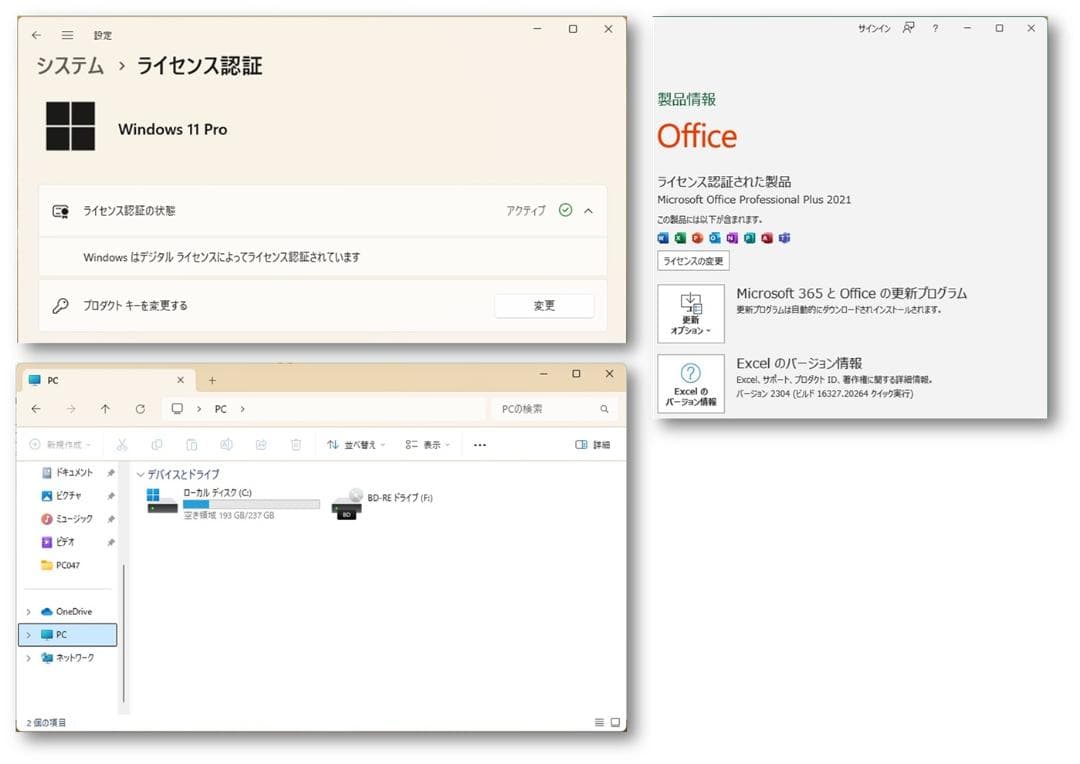The height and width of the screenshot is (764, 1080).
Task: Open the Word product icon
Action: coord(663,238)
